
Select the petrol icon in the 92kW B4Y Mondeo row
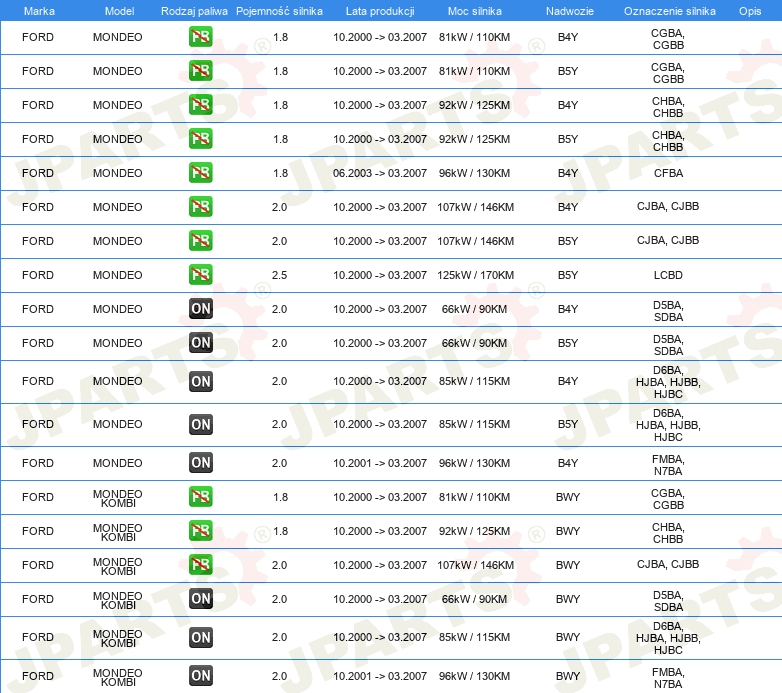(x=200, y=105)
